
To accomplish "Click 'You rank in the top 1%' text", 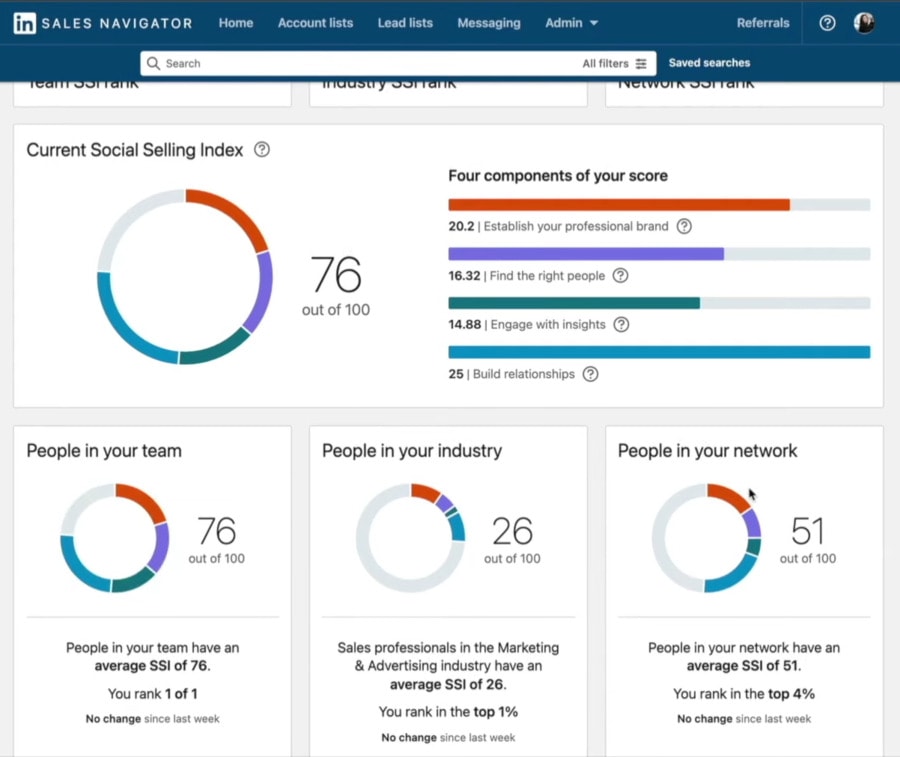I will click(x=448, y=712).
